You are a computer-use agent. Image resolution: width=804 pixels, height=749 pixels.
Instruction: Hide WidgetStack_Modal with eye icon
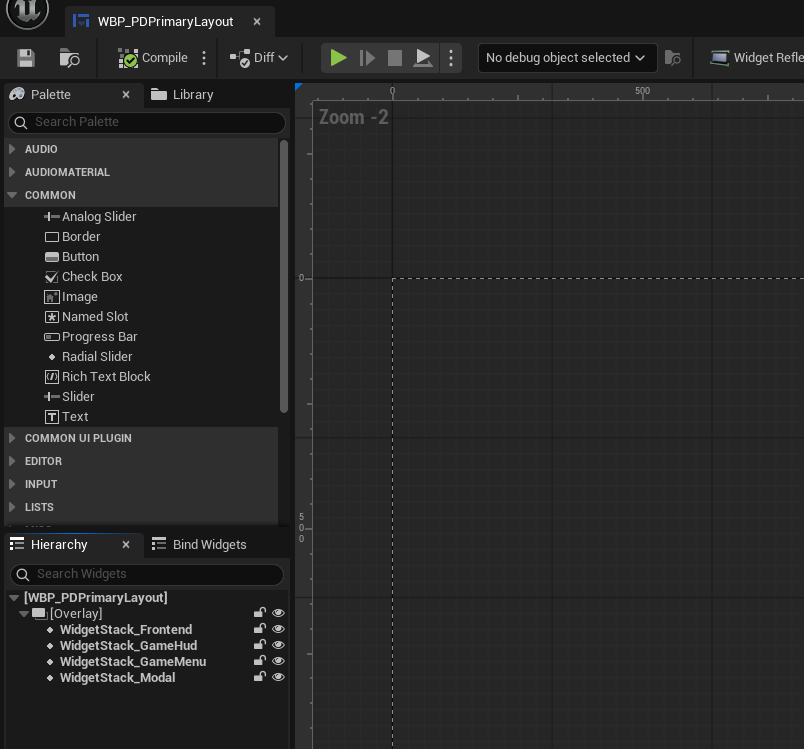click(x=278, y=677)
